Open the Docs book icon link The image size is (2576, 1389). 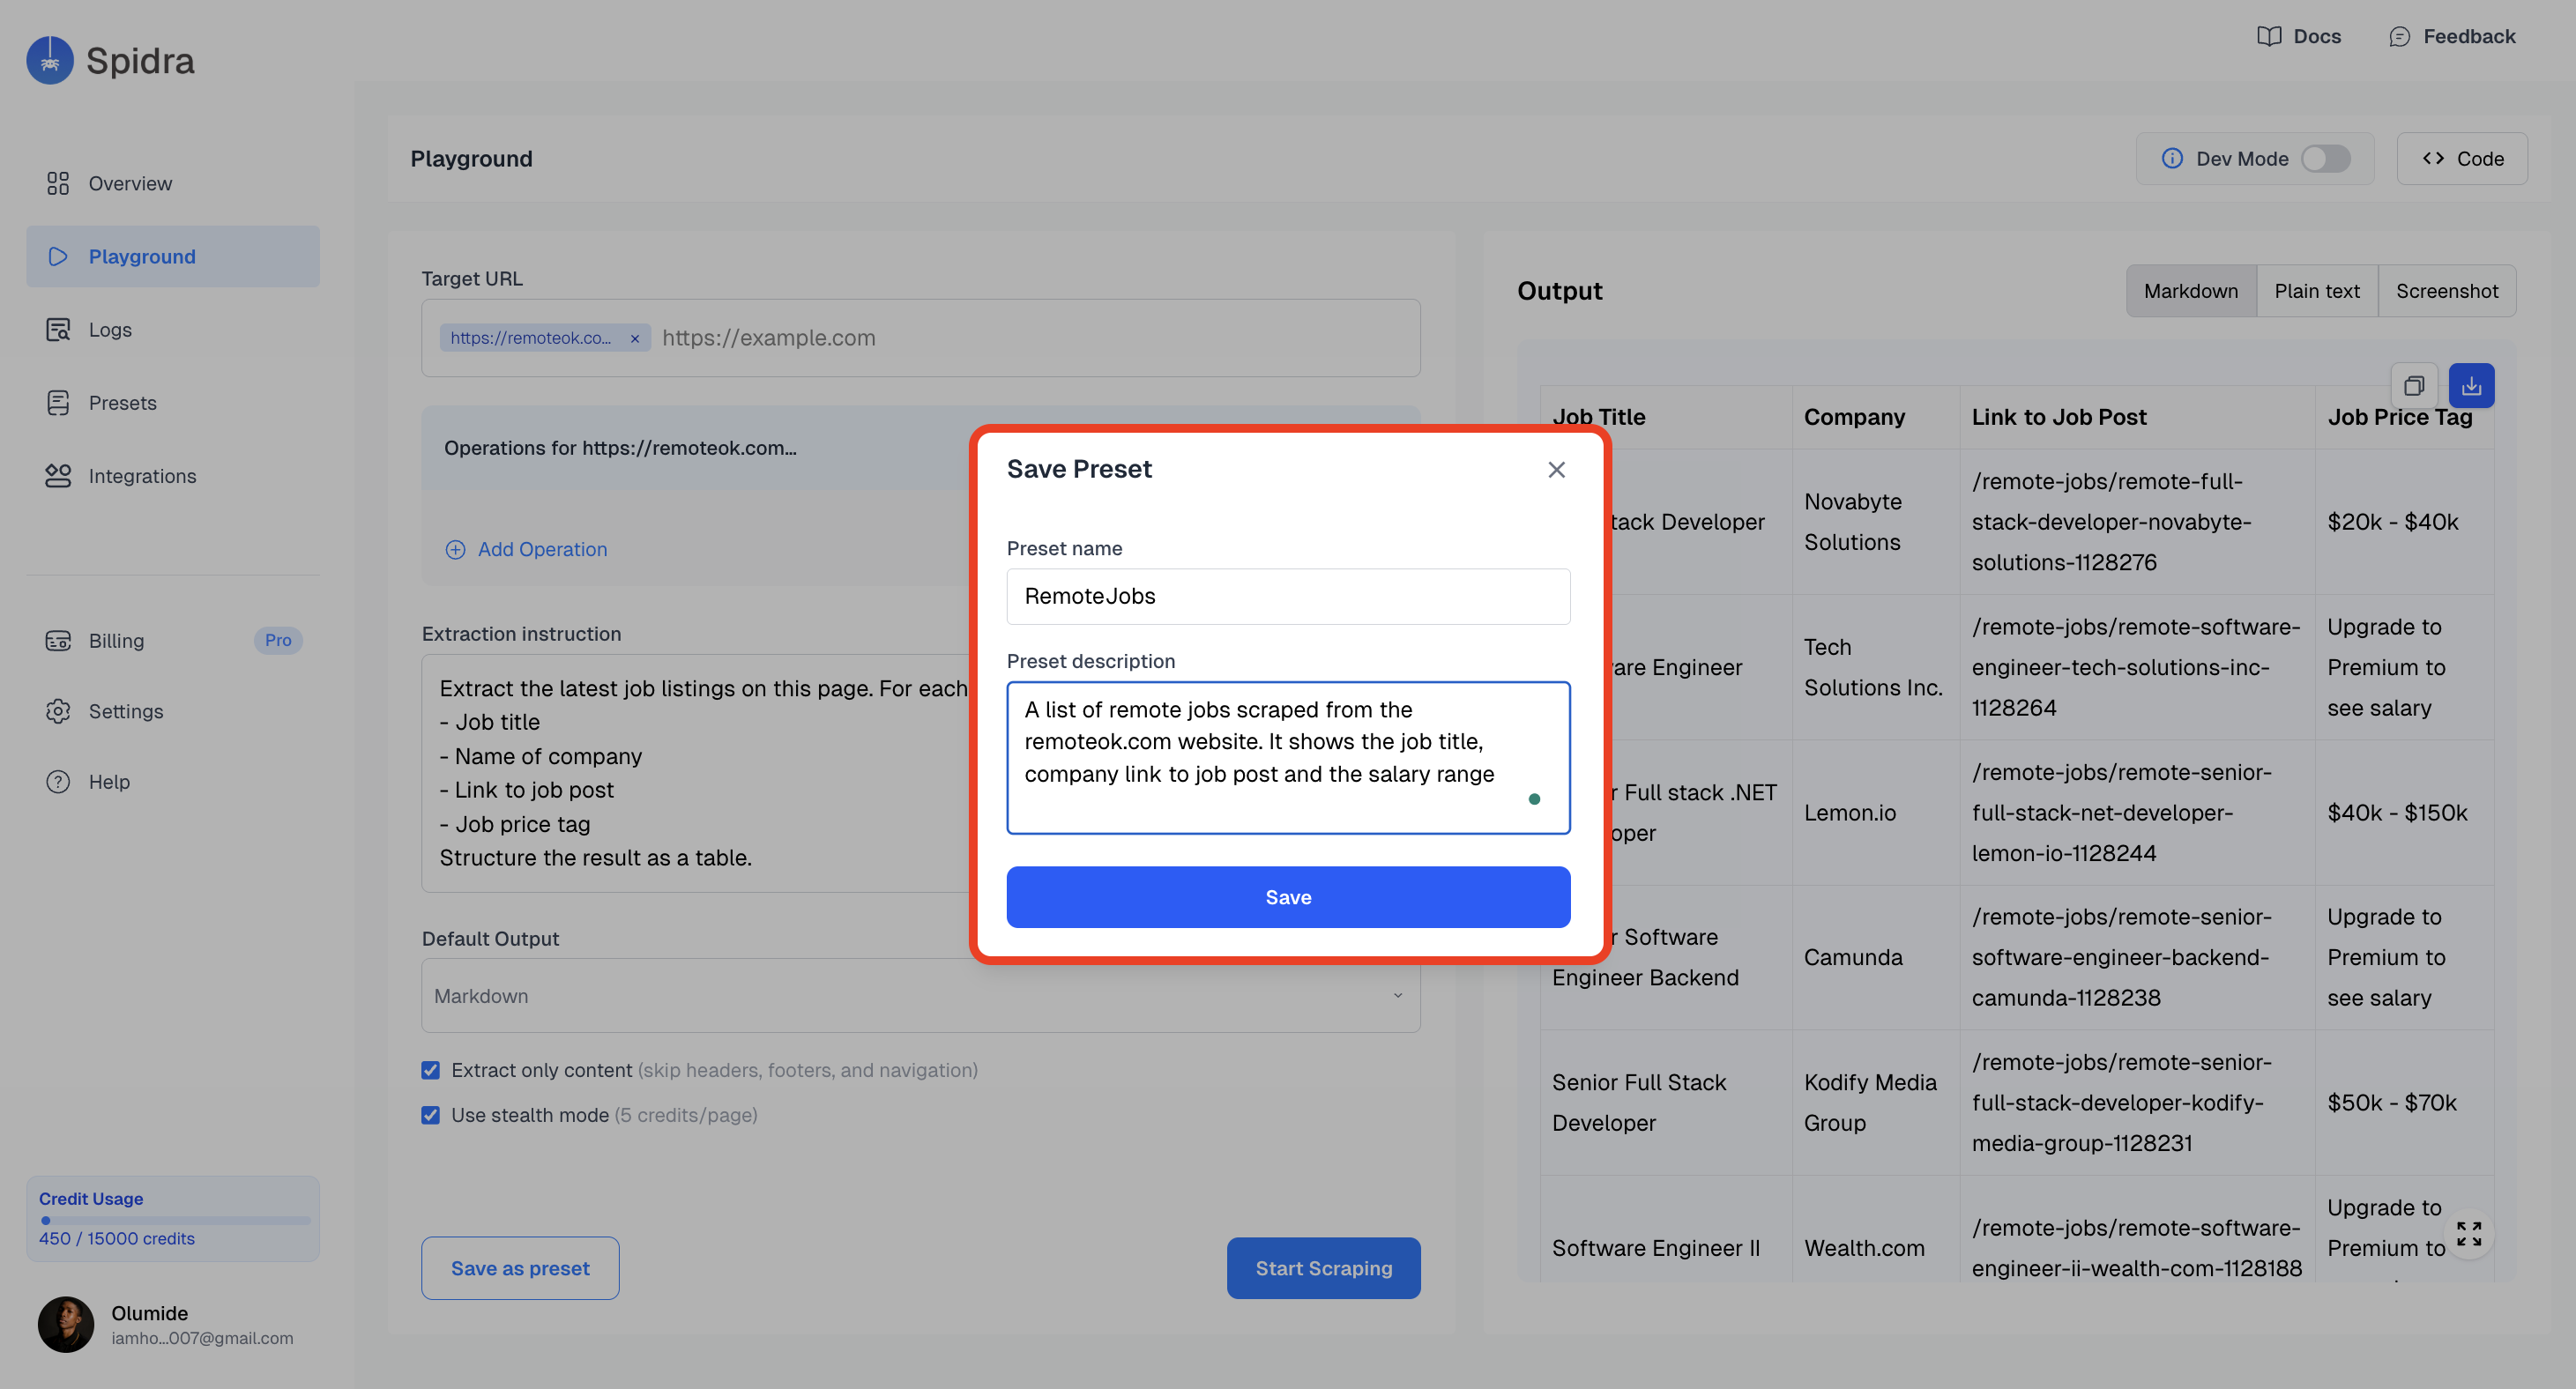(x=2269, y=37)
